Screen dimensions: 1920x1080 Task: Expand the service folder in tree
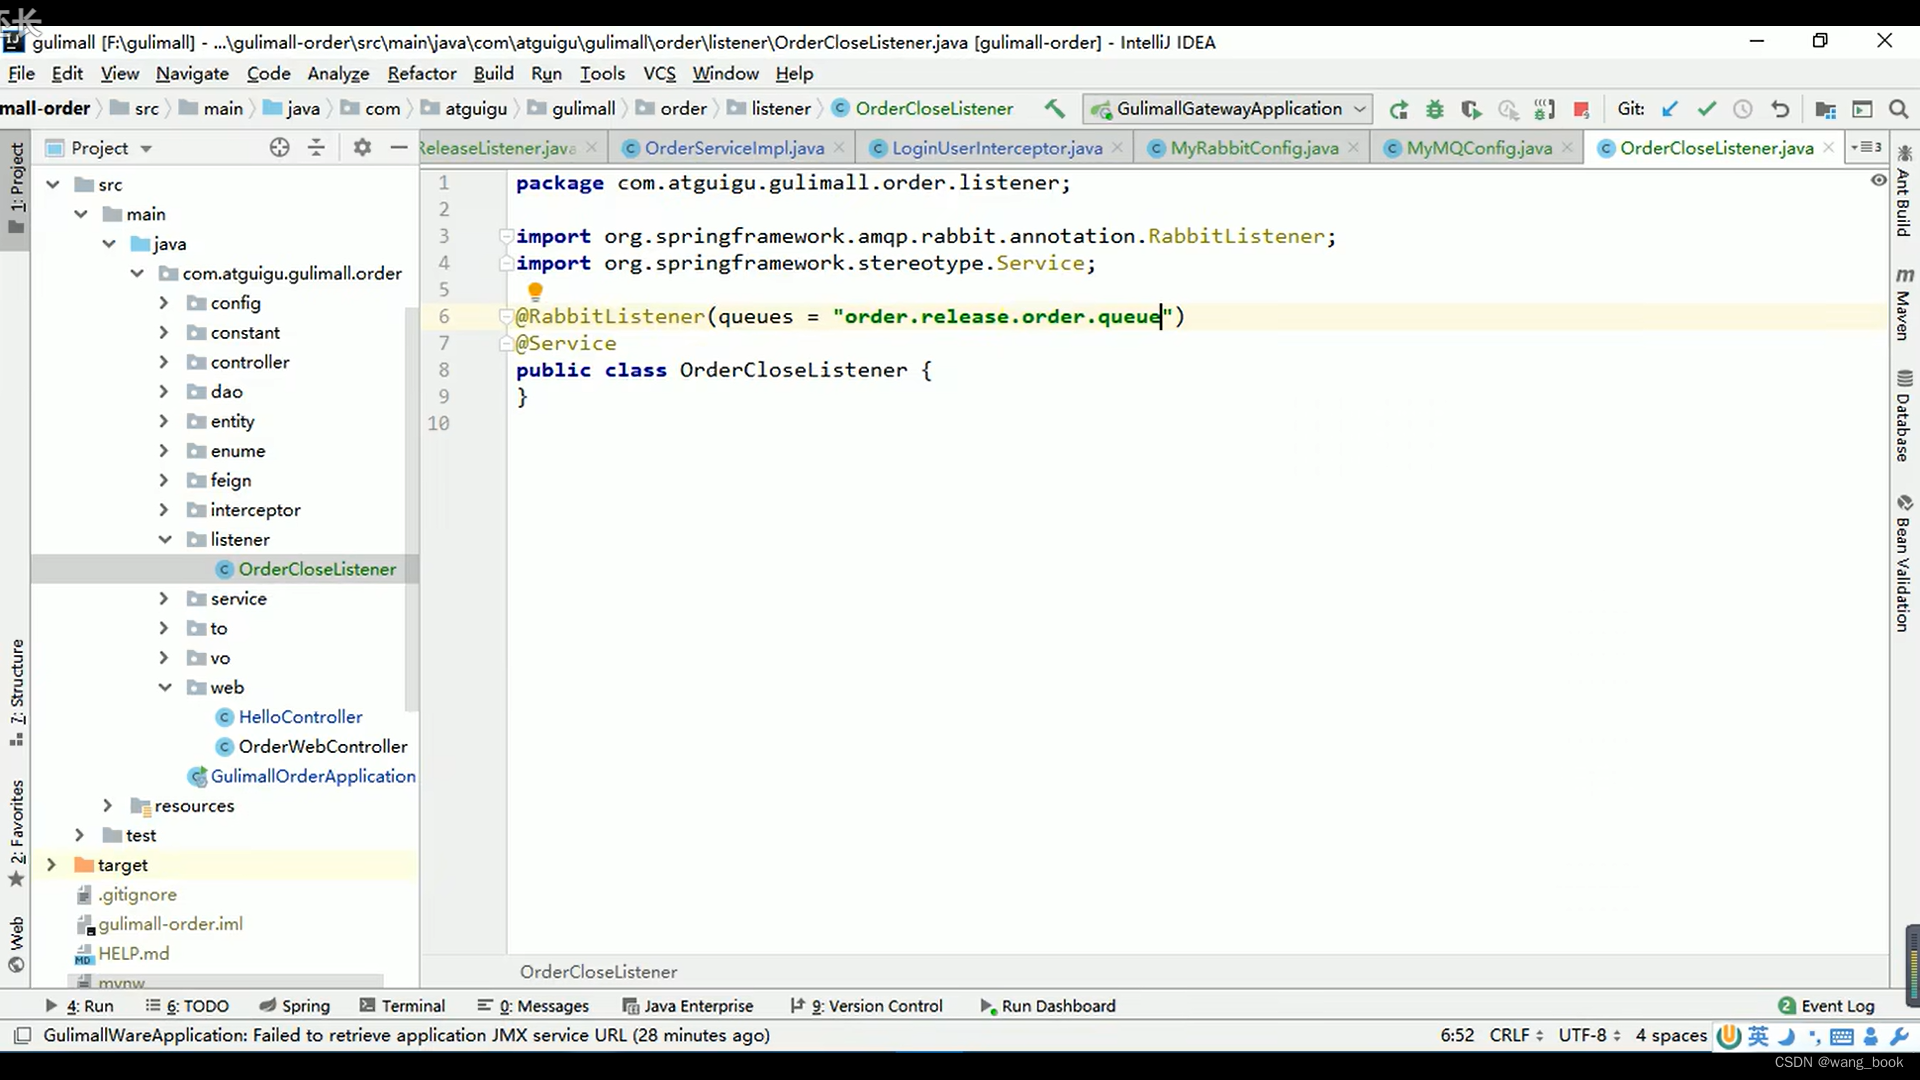[x=162, y=597]
